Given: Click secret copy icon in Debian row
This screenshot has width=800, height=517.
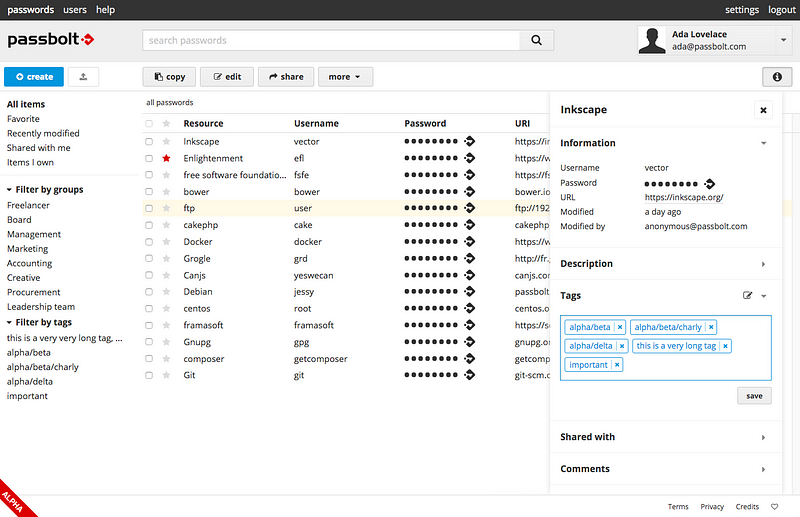Looking at the screenshot, I should tap(470, 291).
